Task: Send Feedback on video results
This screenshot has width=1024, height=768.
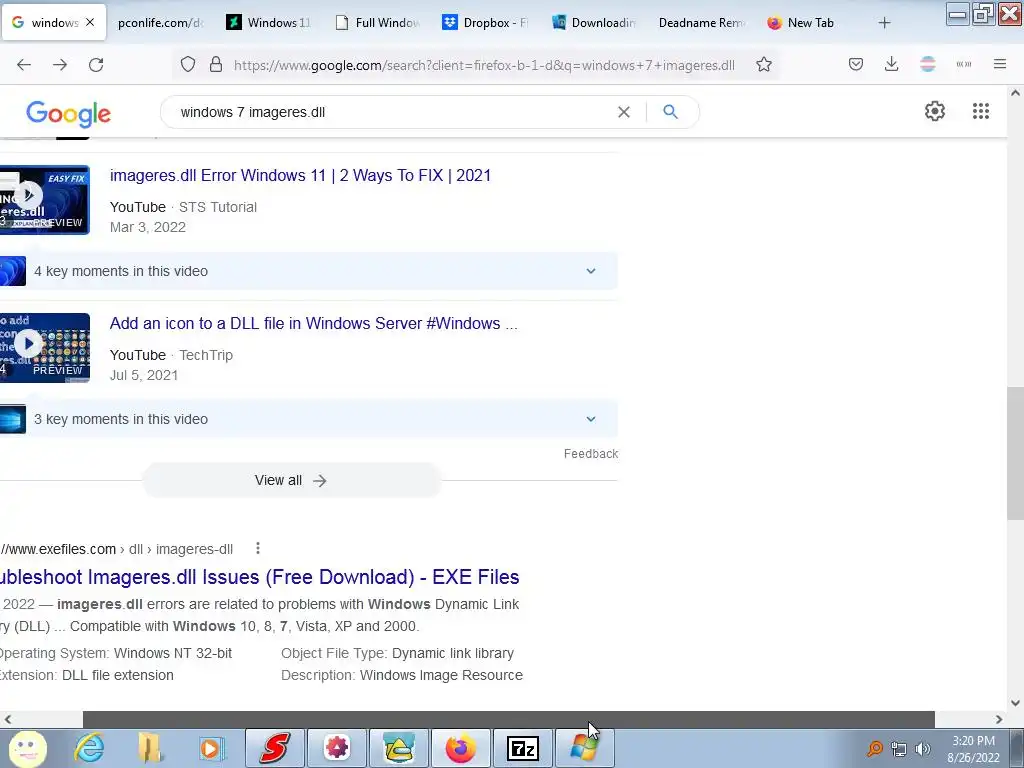Action: pyautogui.click(x=591, y=454)
